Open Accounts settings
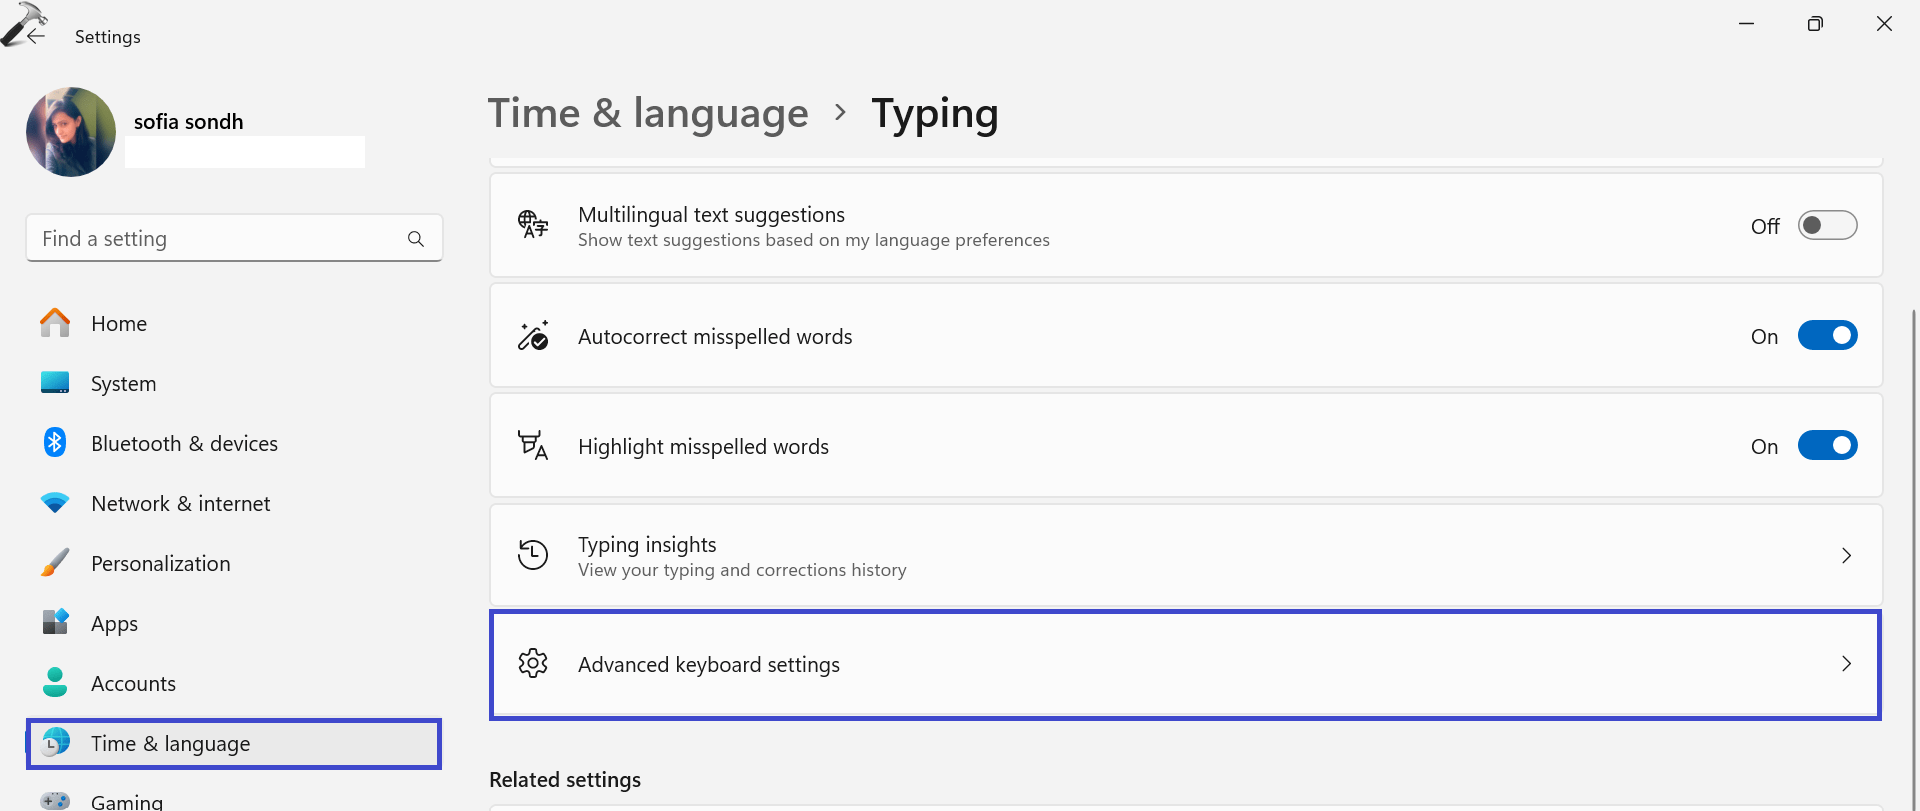This screenshot has height=811, width=1920. pos(133,683)
